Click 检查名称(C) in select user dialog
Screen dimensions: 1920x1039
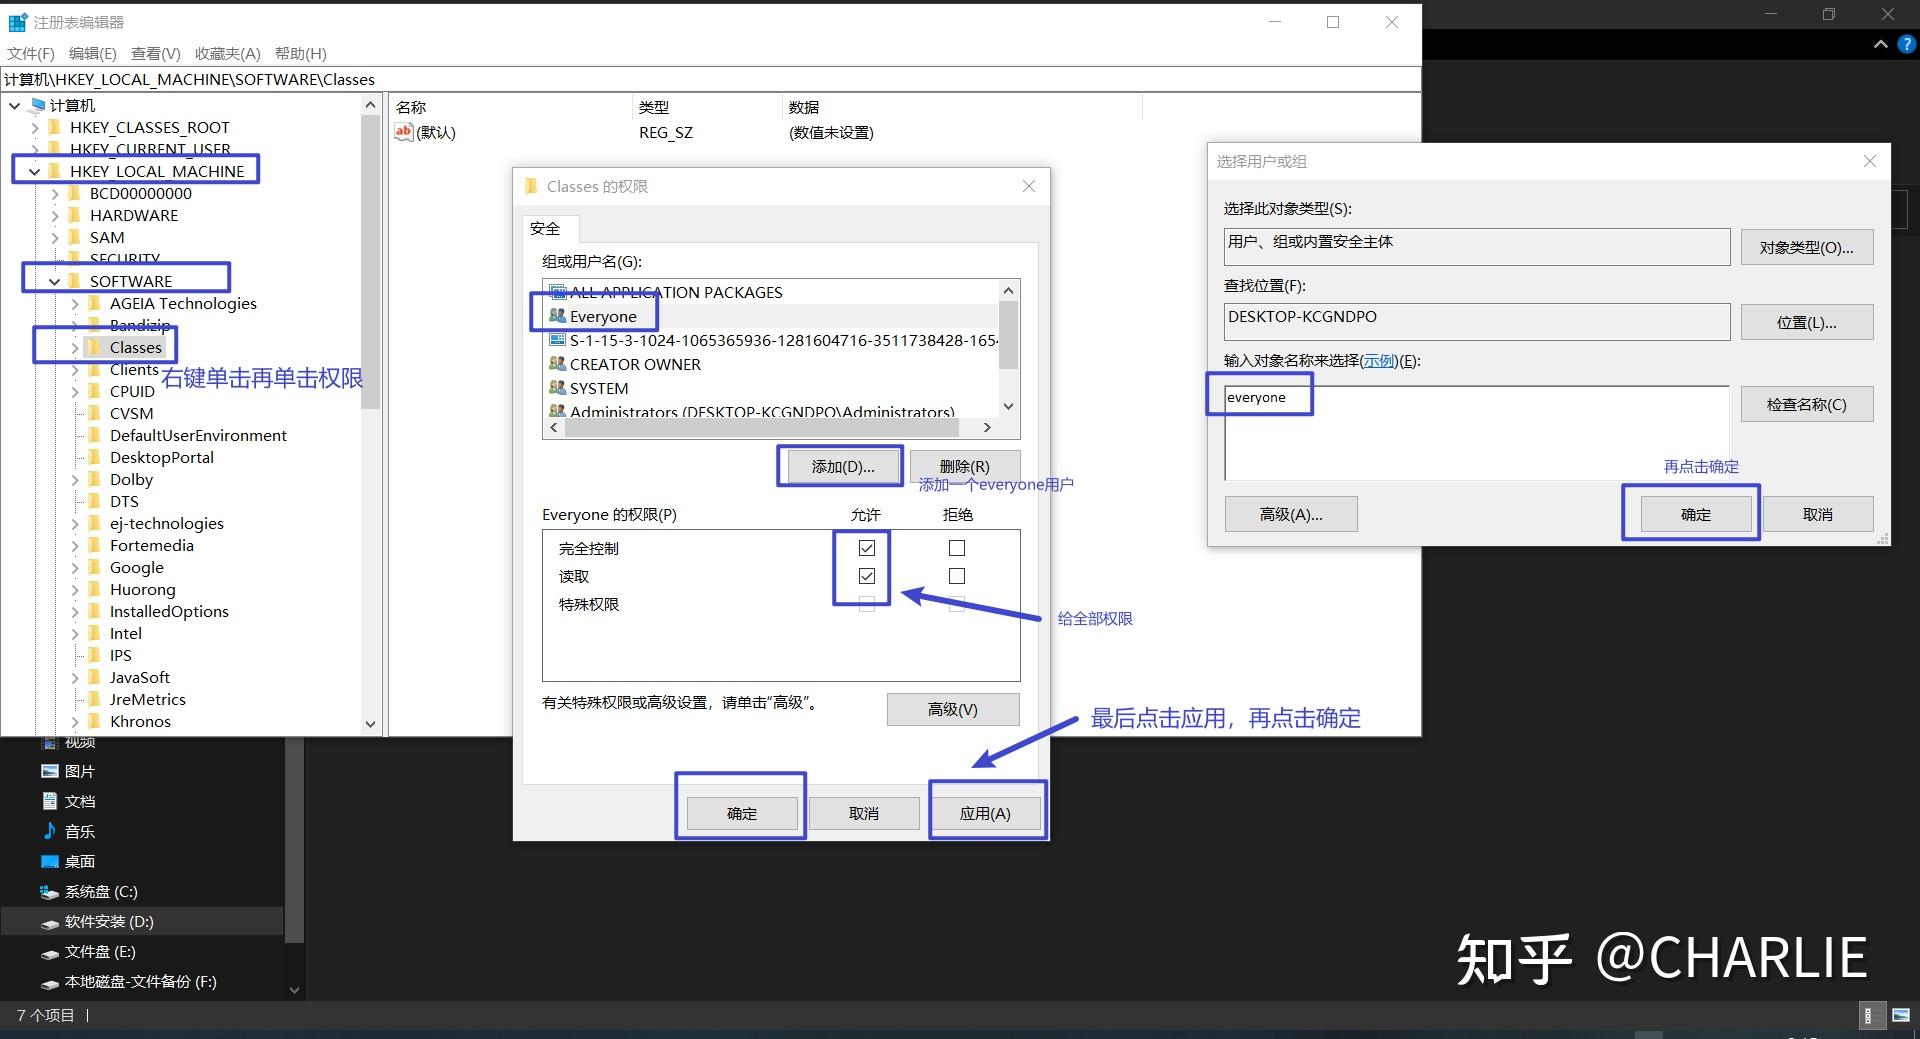(x=1806, y=404)
